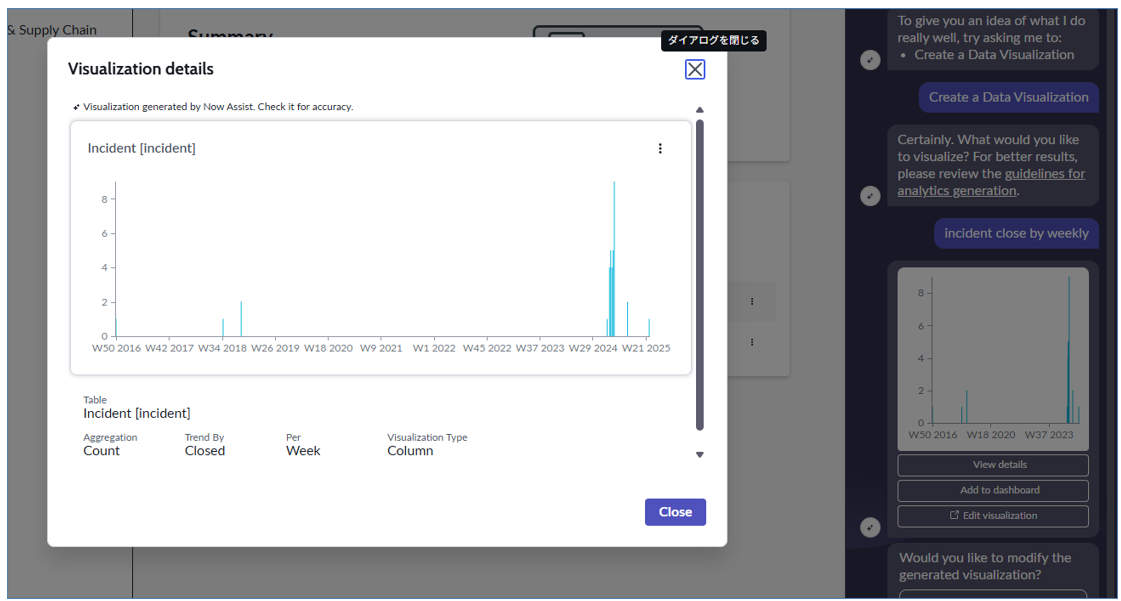
Task: Click the dialog vertical scrollbar thumb
Action: coord(700,275)
